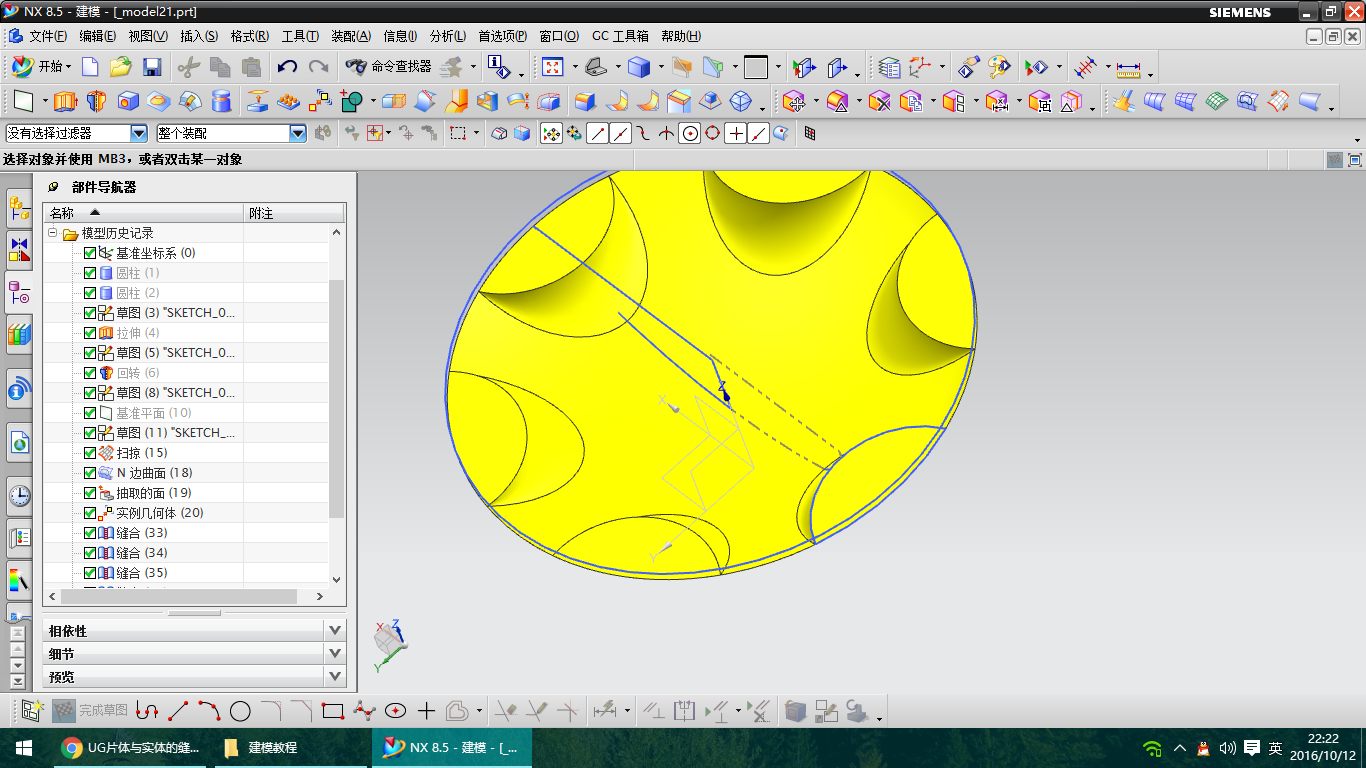Click the Revolve feature icon
This screenshot has height=768, width=1366.
pyautogui.click(x=96, y=101)
